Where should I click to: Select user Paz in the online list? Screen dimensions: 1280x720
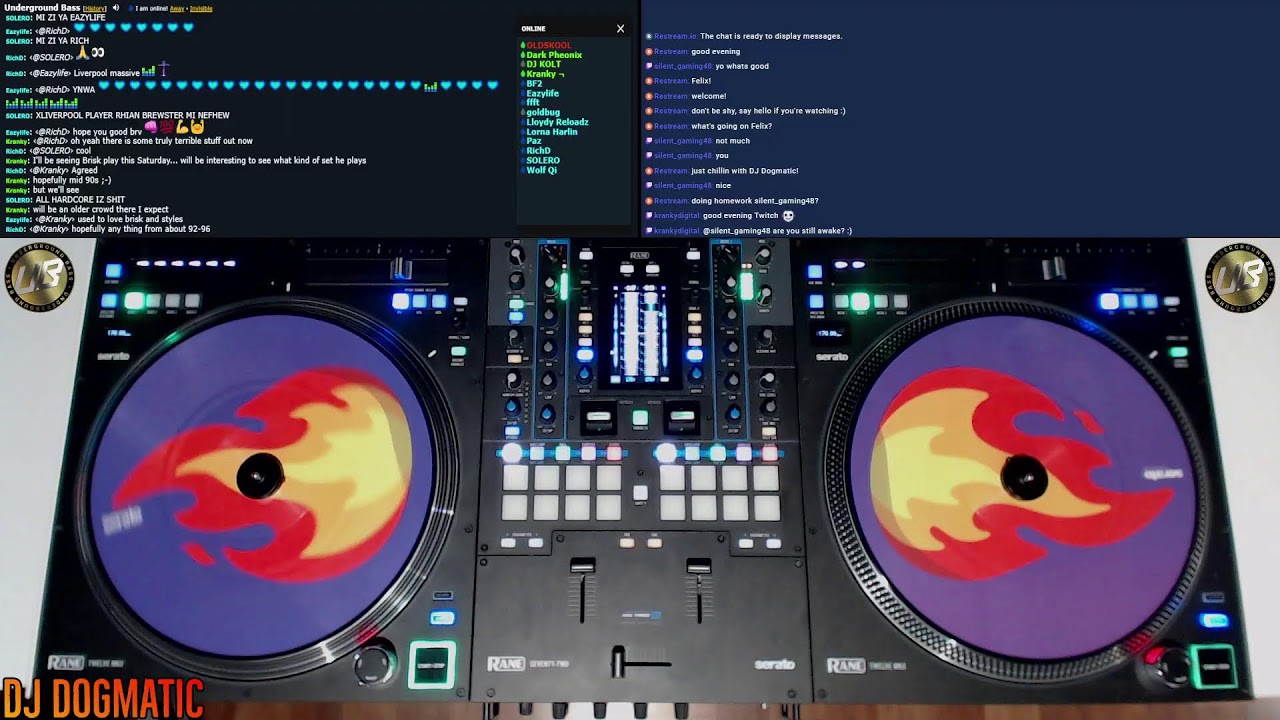click(x=534, y=141)
